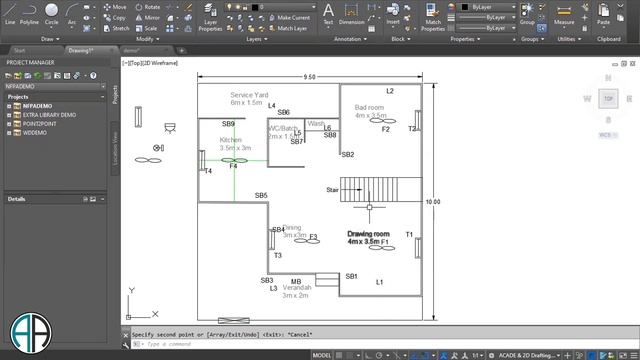640x360 pixels.
Task: Click the command line input field
Action: point(384,344)
